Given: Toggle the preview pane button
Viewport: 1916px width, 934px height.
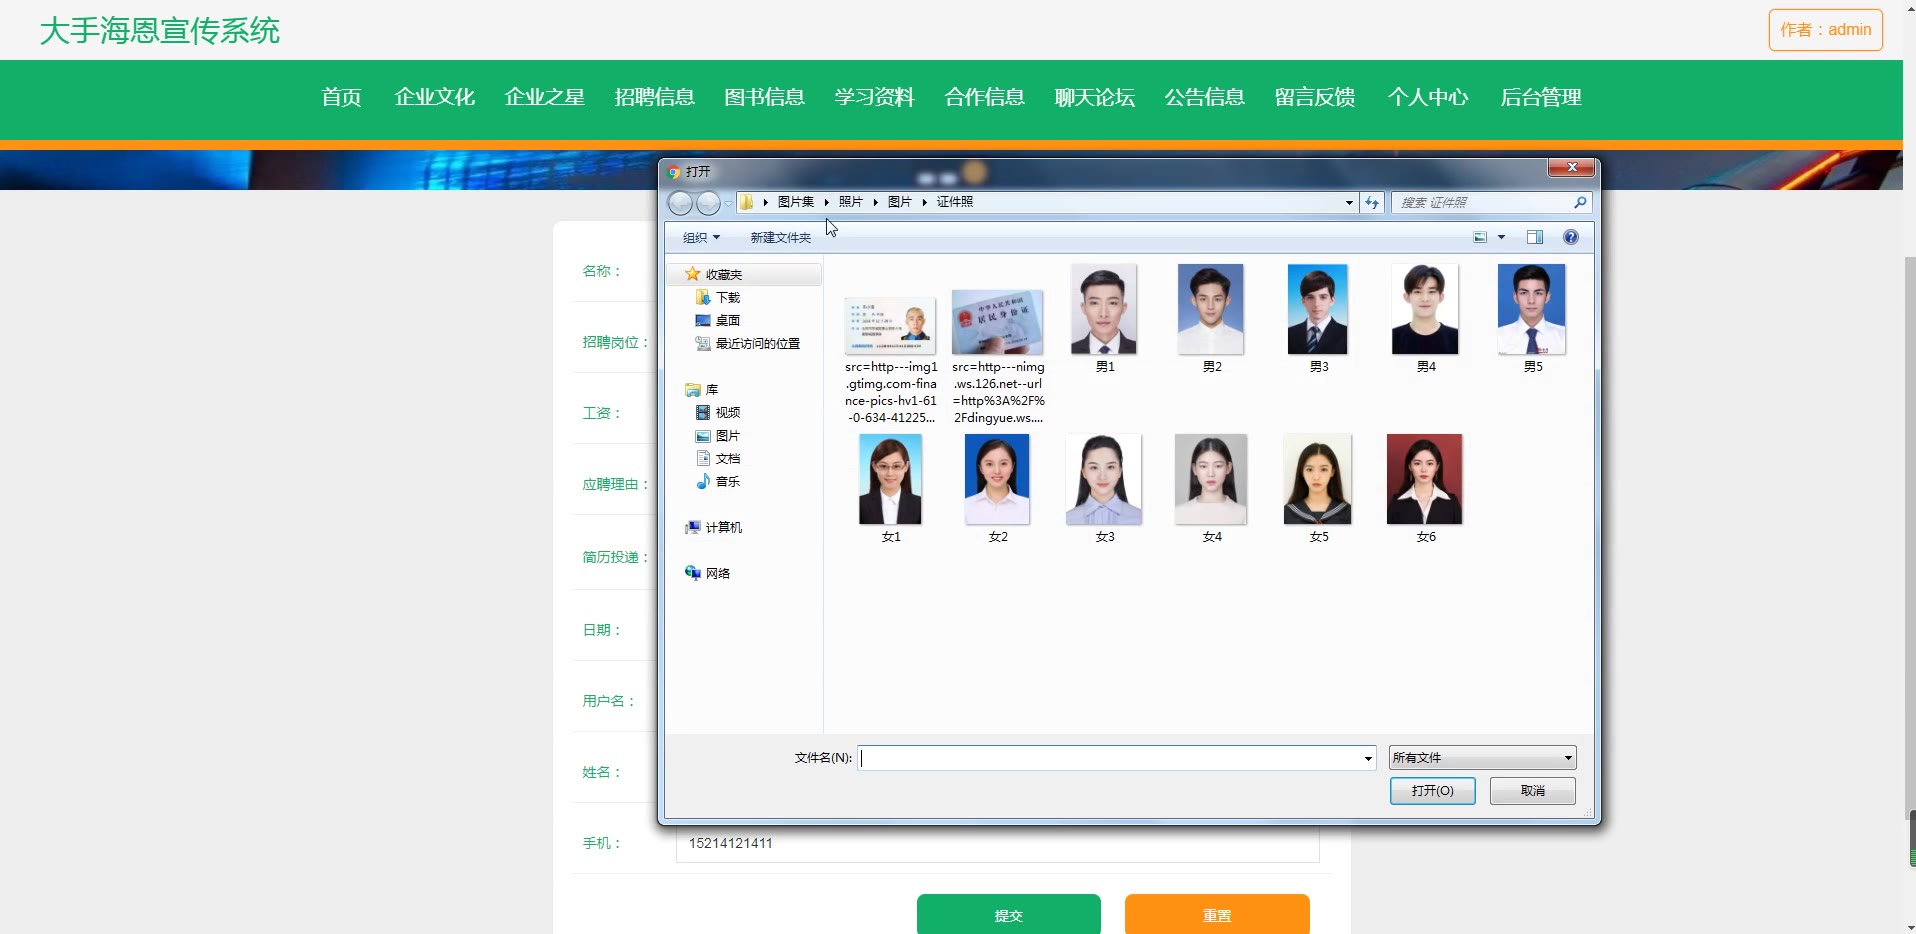Looking at the screenshot, I should [x=1535, y=237].
